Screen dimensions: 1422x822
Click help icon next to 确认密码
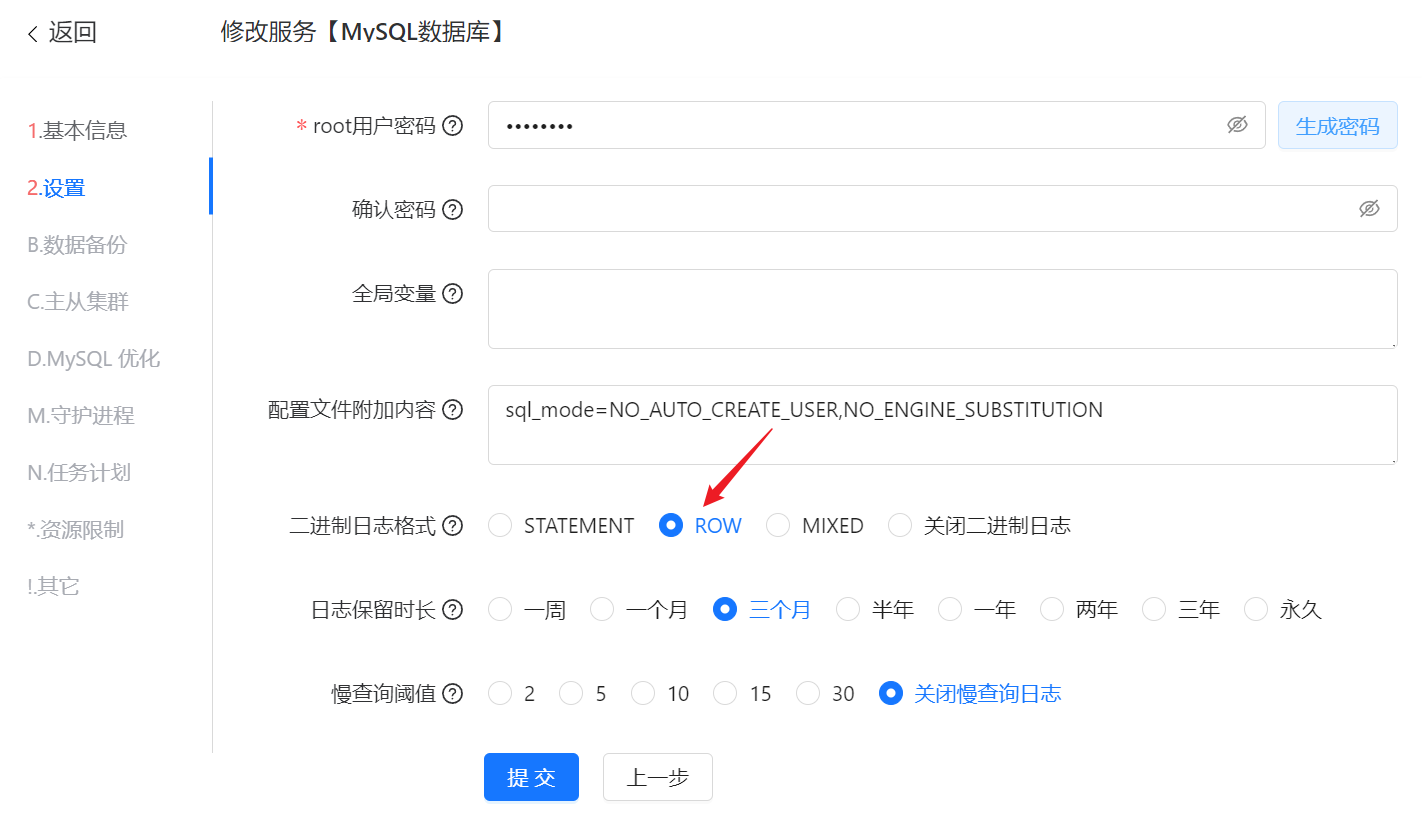click(x=452, y=209)
